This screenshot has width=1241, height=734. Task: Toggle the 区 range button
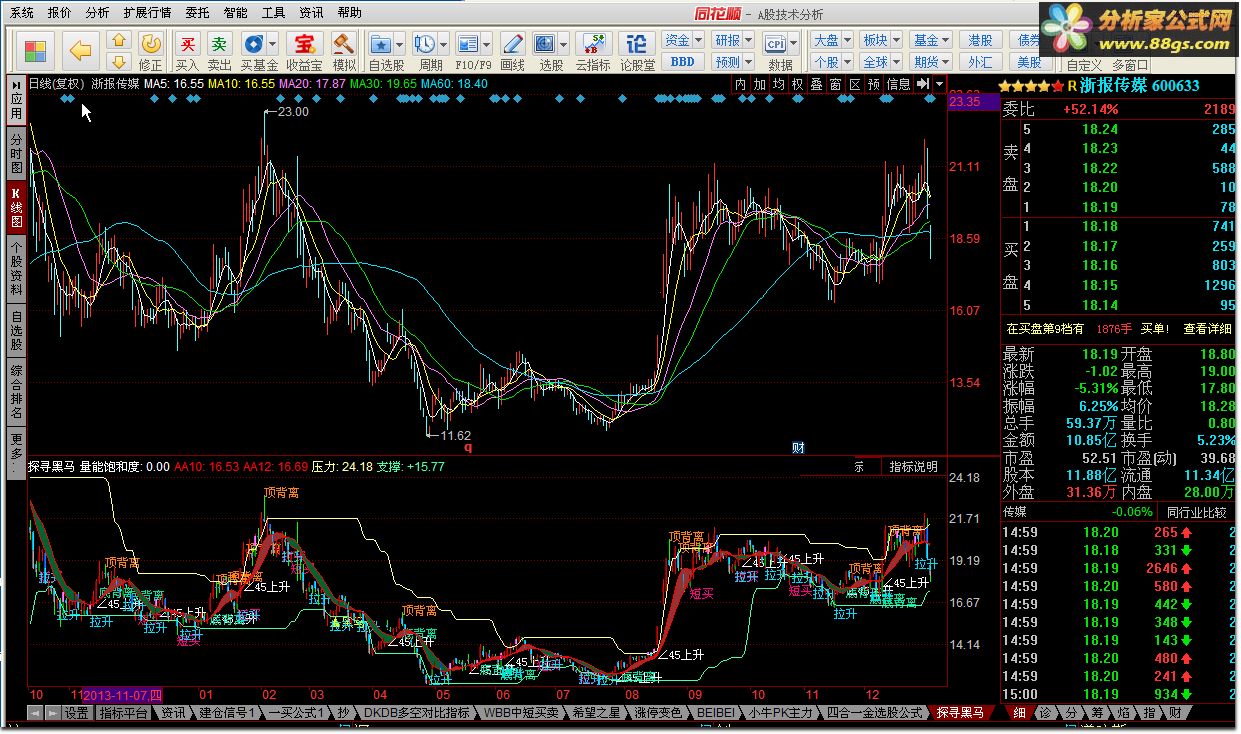[854, 84]
